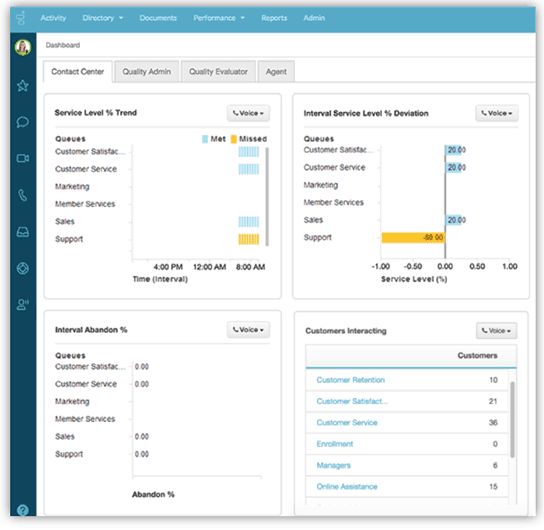Open Voice dropdown in Customers Interacting panel
544x530 pixels.
(x=496, y=331)
